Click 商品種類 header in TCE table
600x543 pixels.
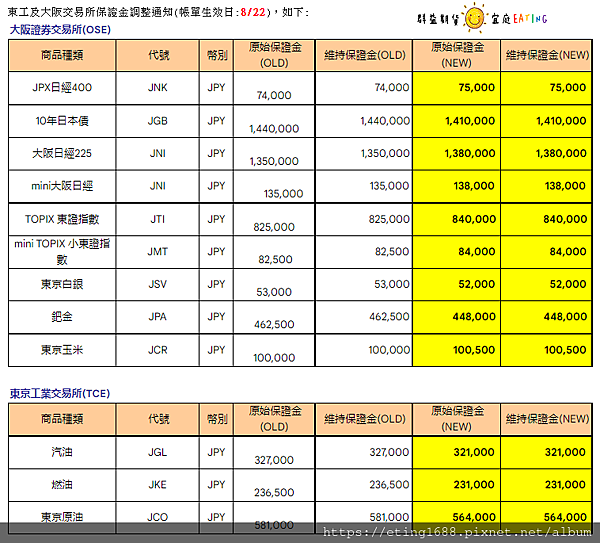pyautogui.click(x=62, y=419)
